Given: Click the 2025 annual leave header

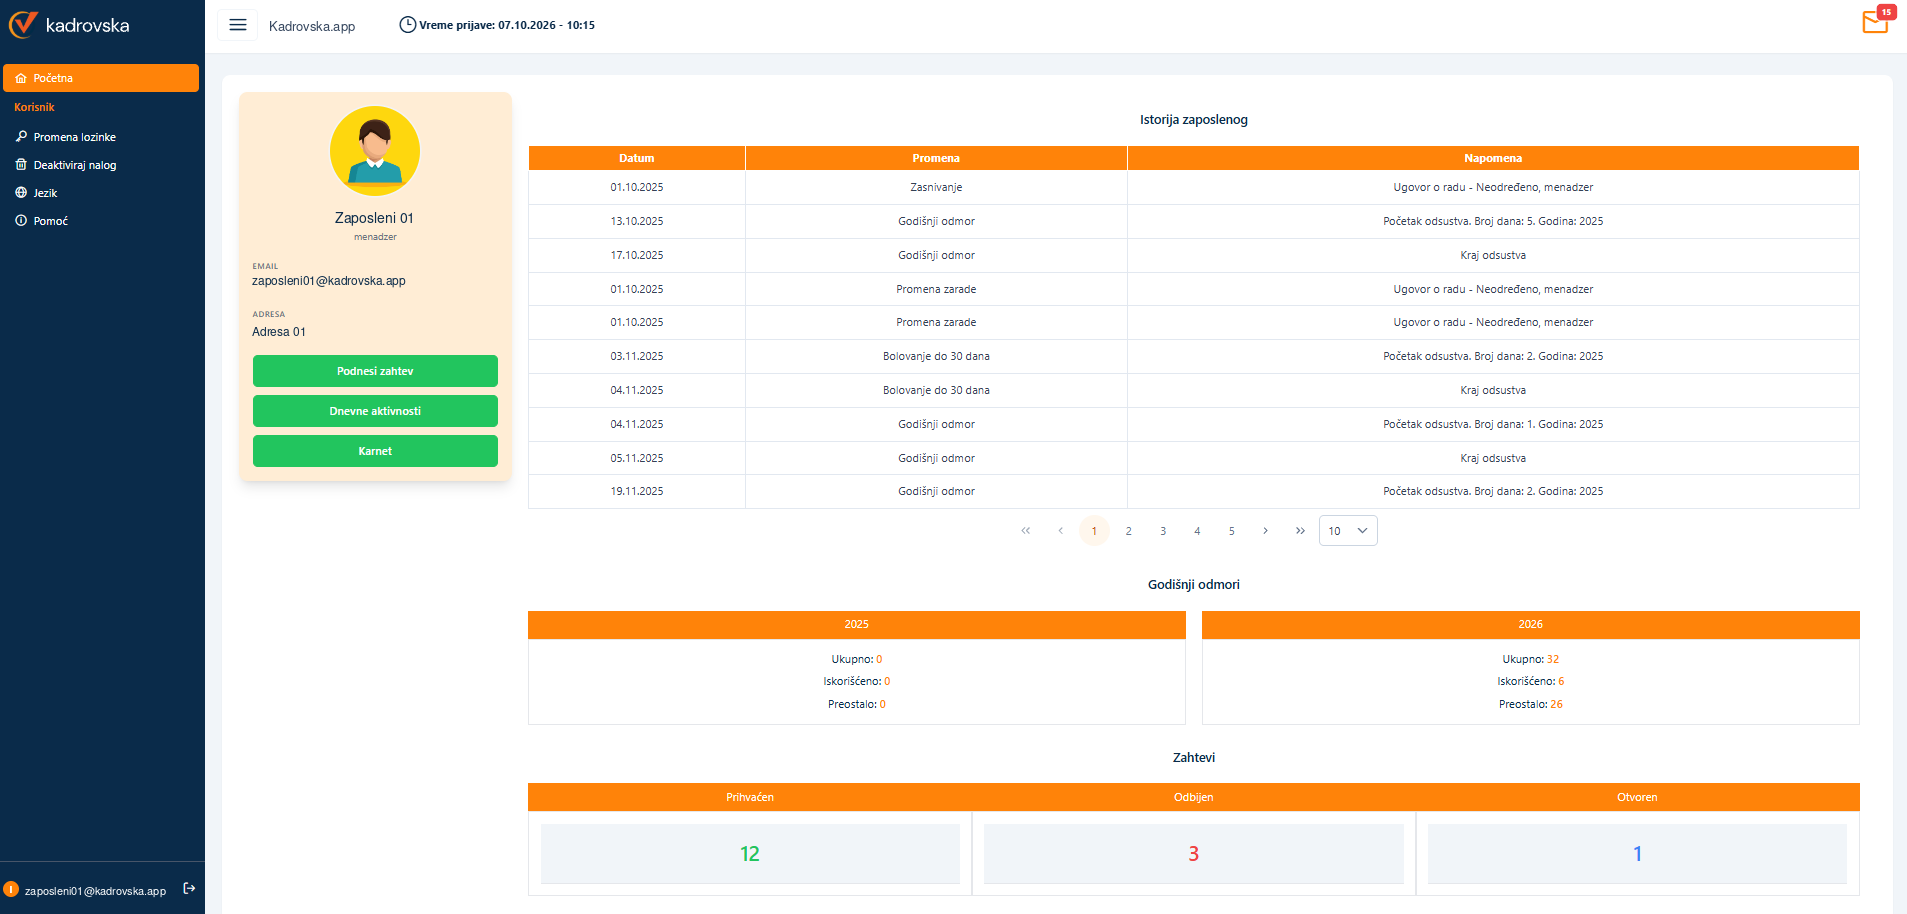Looking at the screenshot, I should click(857, 624).
